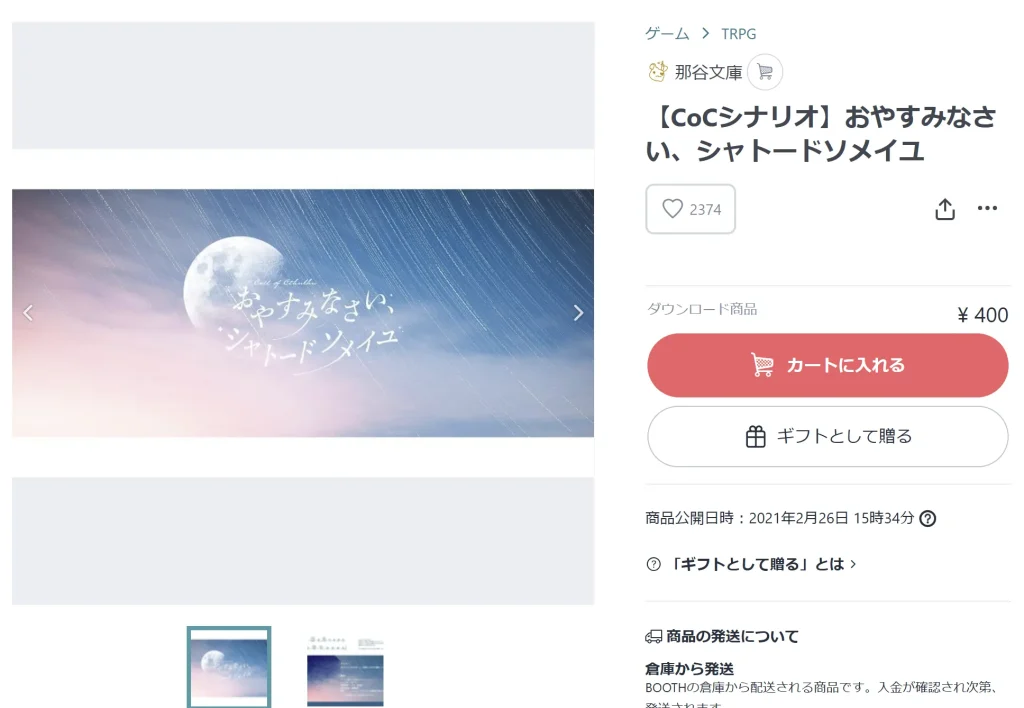Select the second scenario details thumbnail

click(x=345, y=668)
